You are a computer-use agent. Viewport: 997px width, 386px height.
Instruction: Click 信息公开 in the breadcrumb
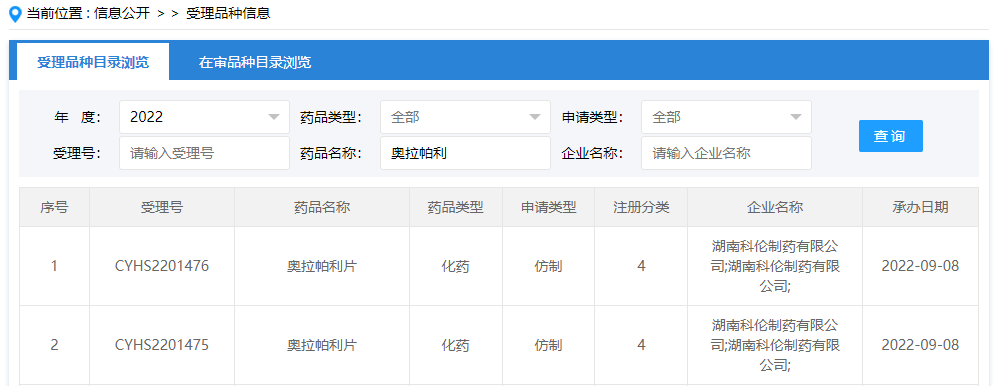coord(121,14)
